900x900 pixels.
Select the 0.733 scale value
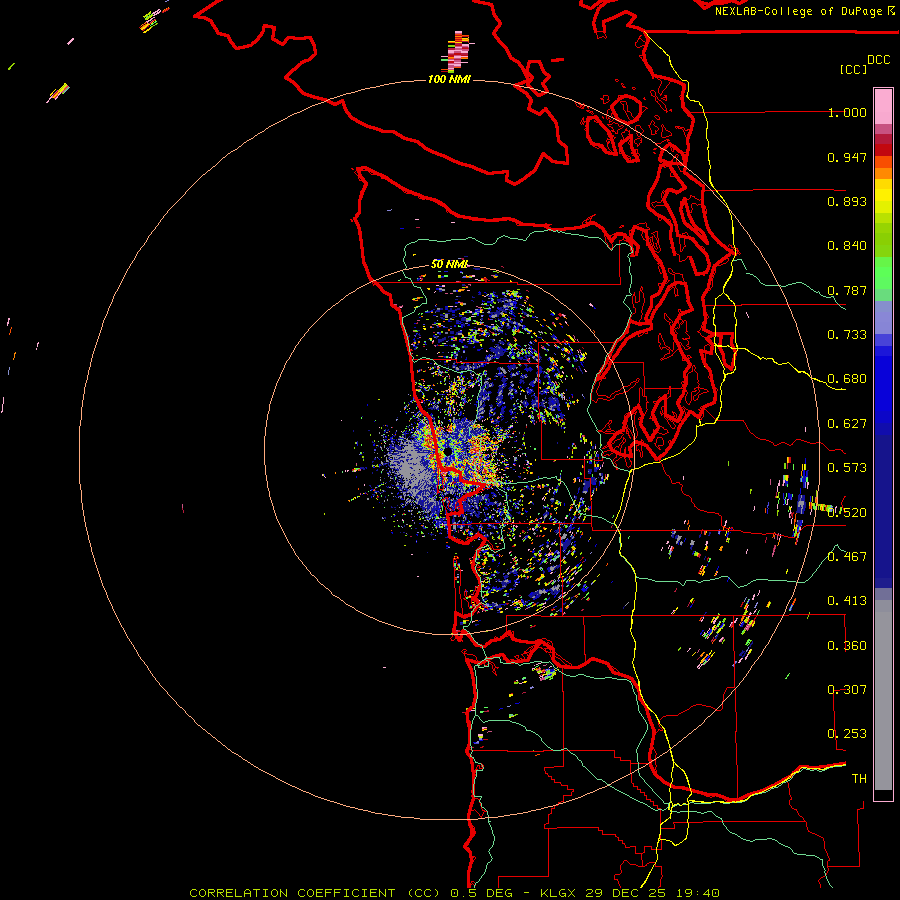[x=847, y=335]
